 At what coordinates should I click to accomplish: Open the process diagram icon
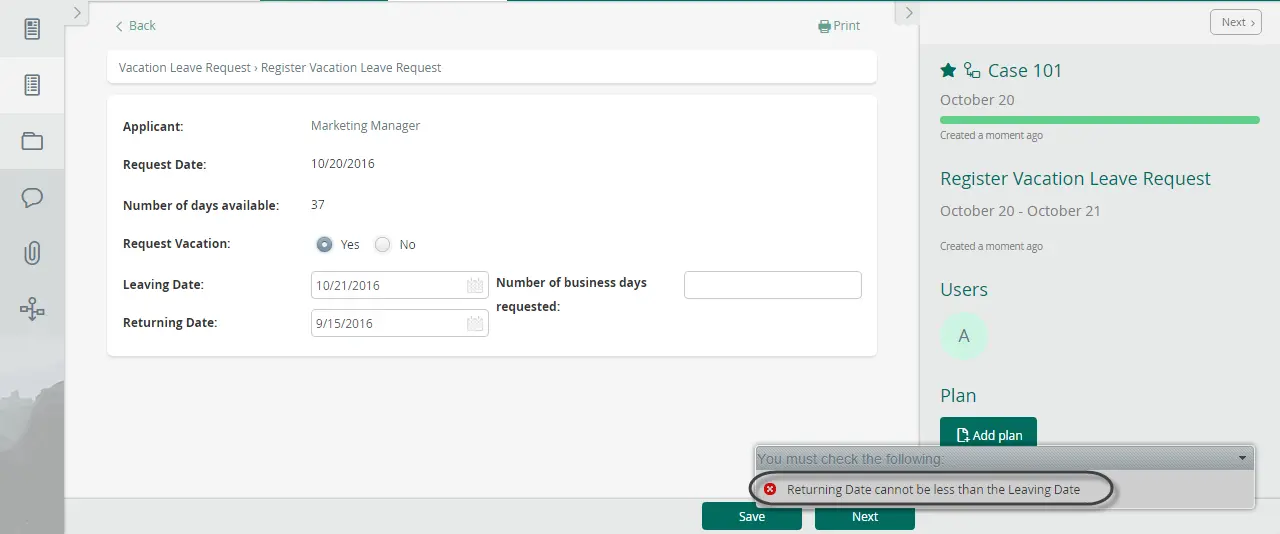pos(32,310)
